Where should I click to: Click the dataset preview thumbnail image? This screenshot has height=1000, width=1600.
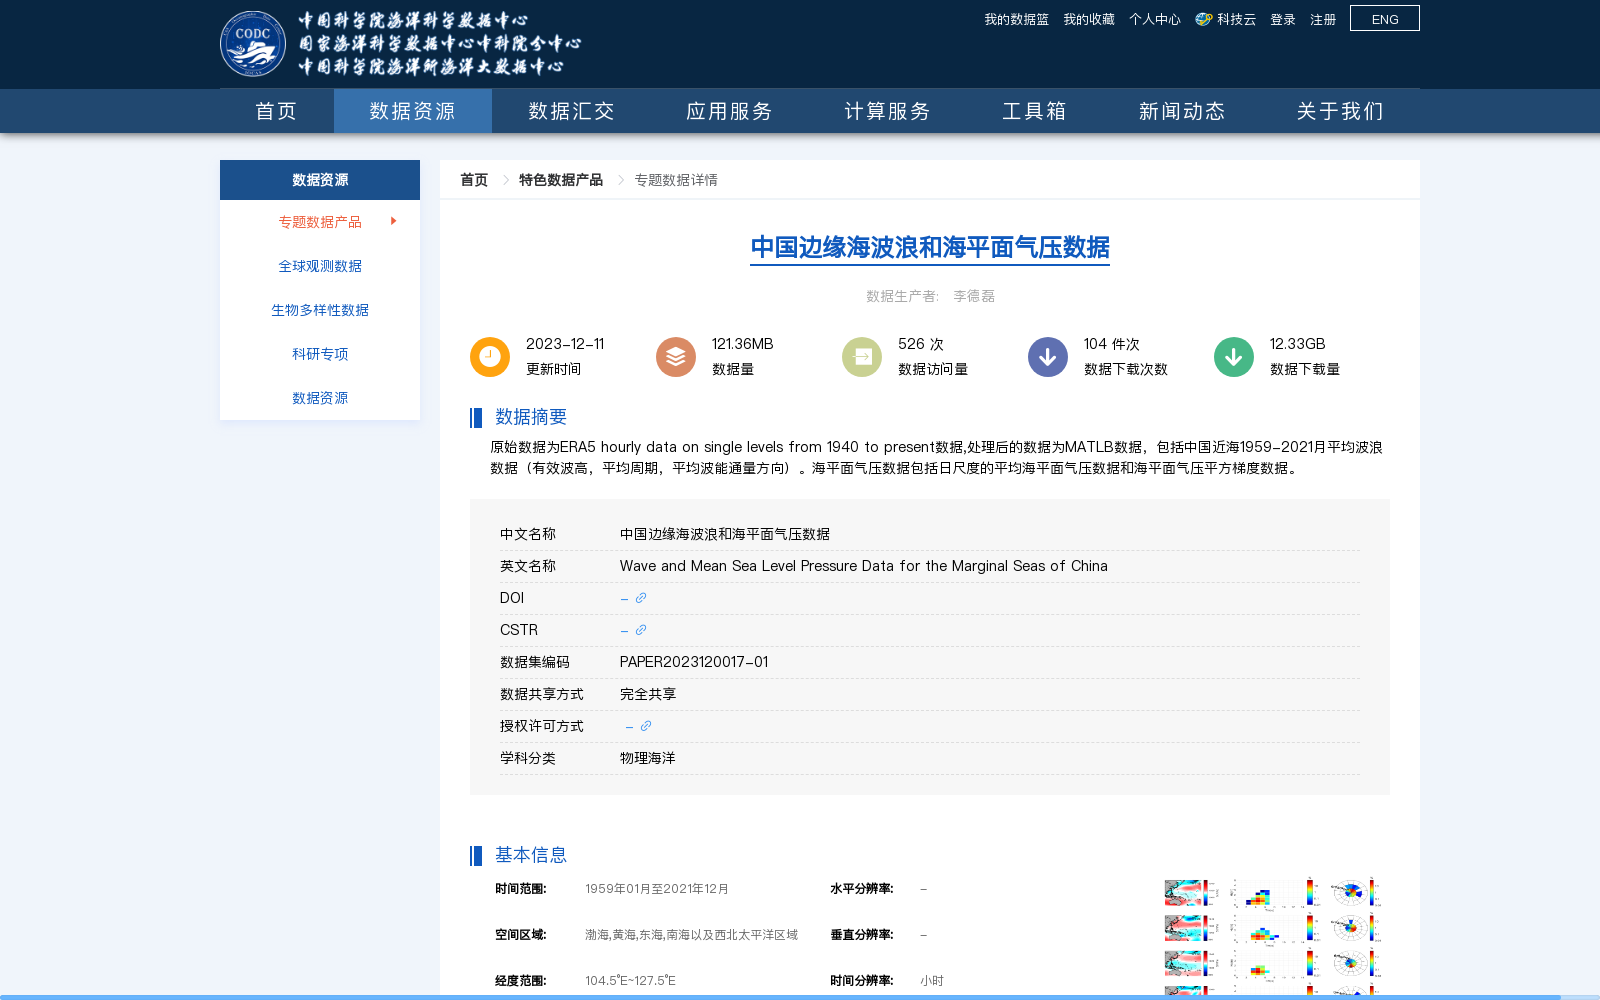pos(1273,938)
